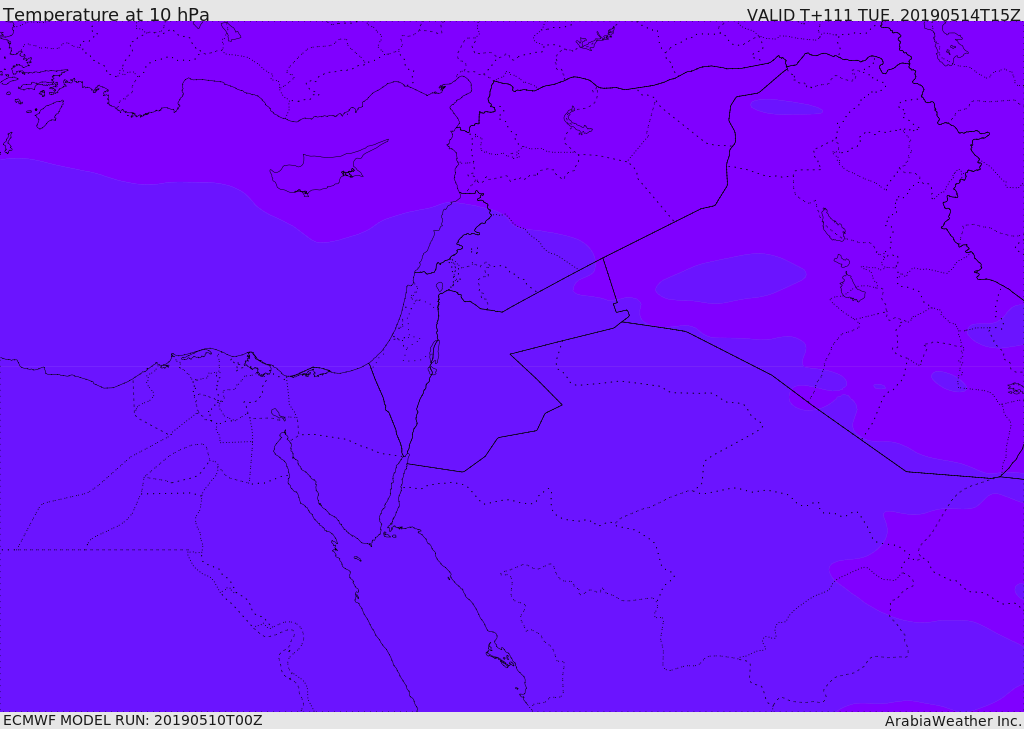Click 'ECMWF MODEL RUN: 20190510T00Z' footer text
The image size is (1024, 729).
(133, 720)
